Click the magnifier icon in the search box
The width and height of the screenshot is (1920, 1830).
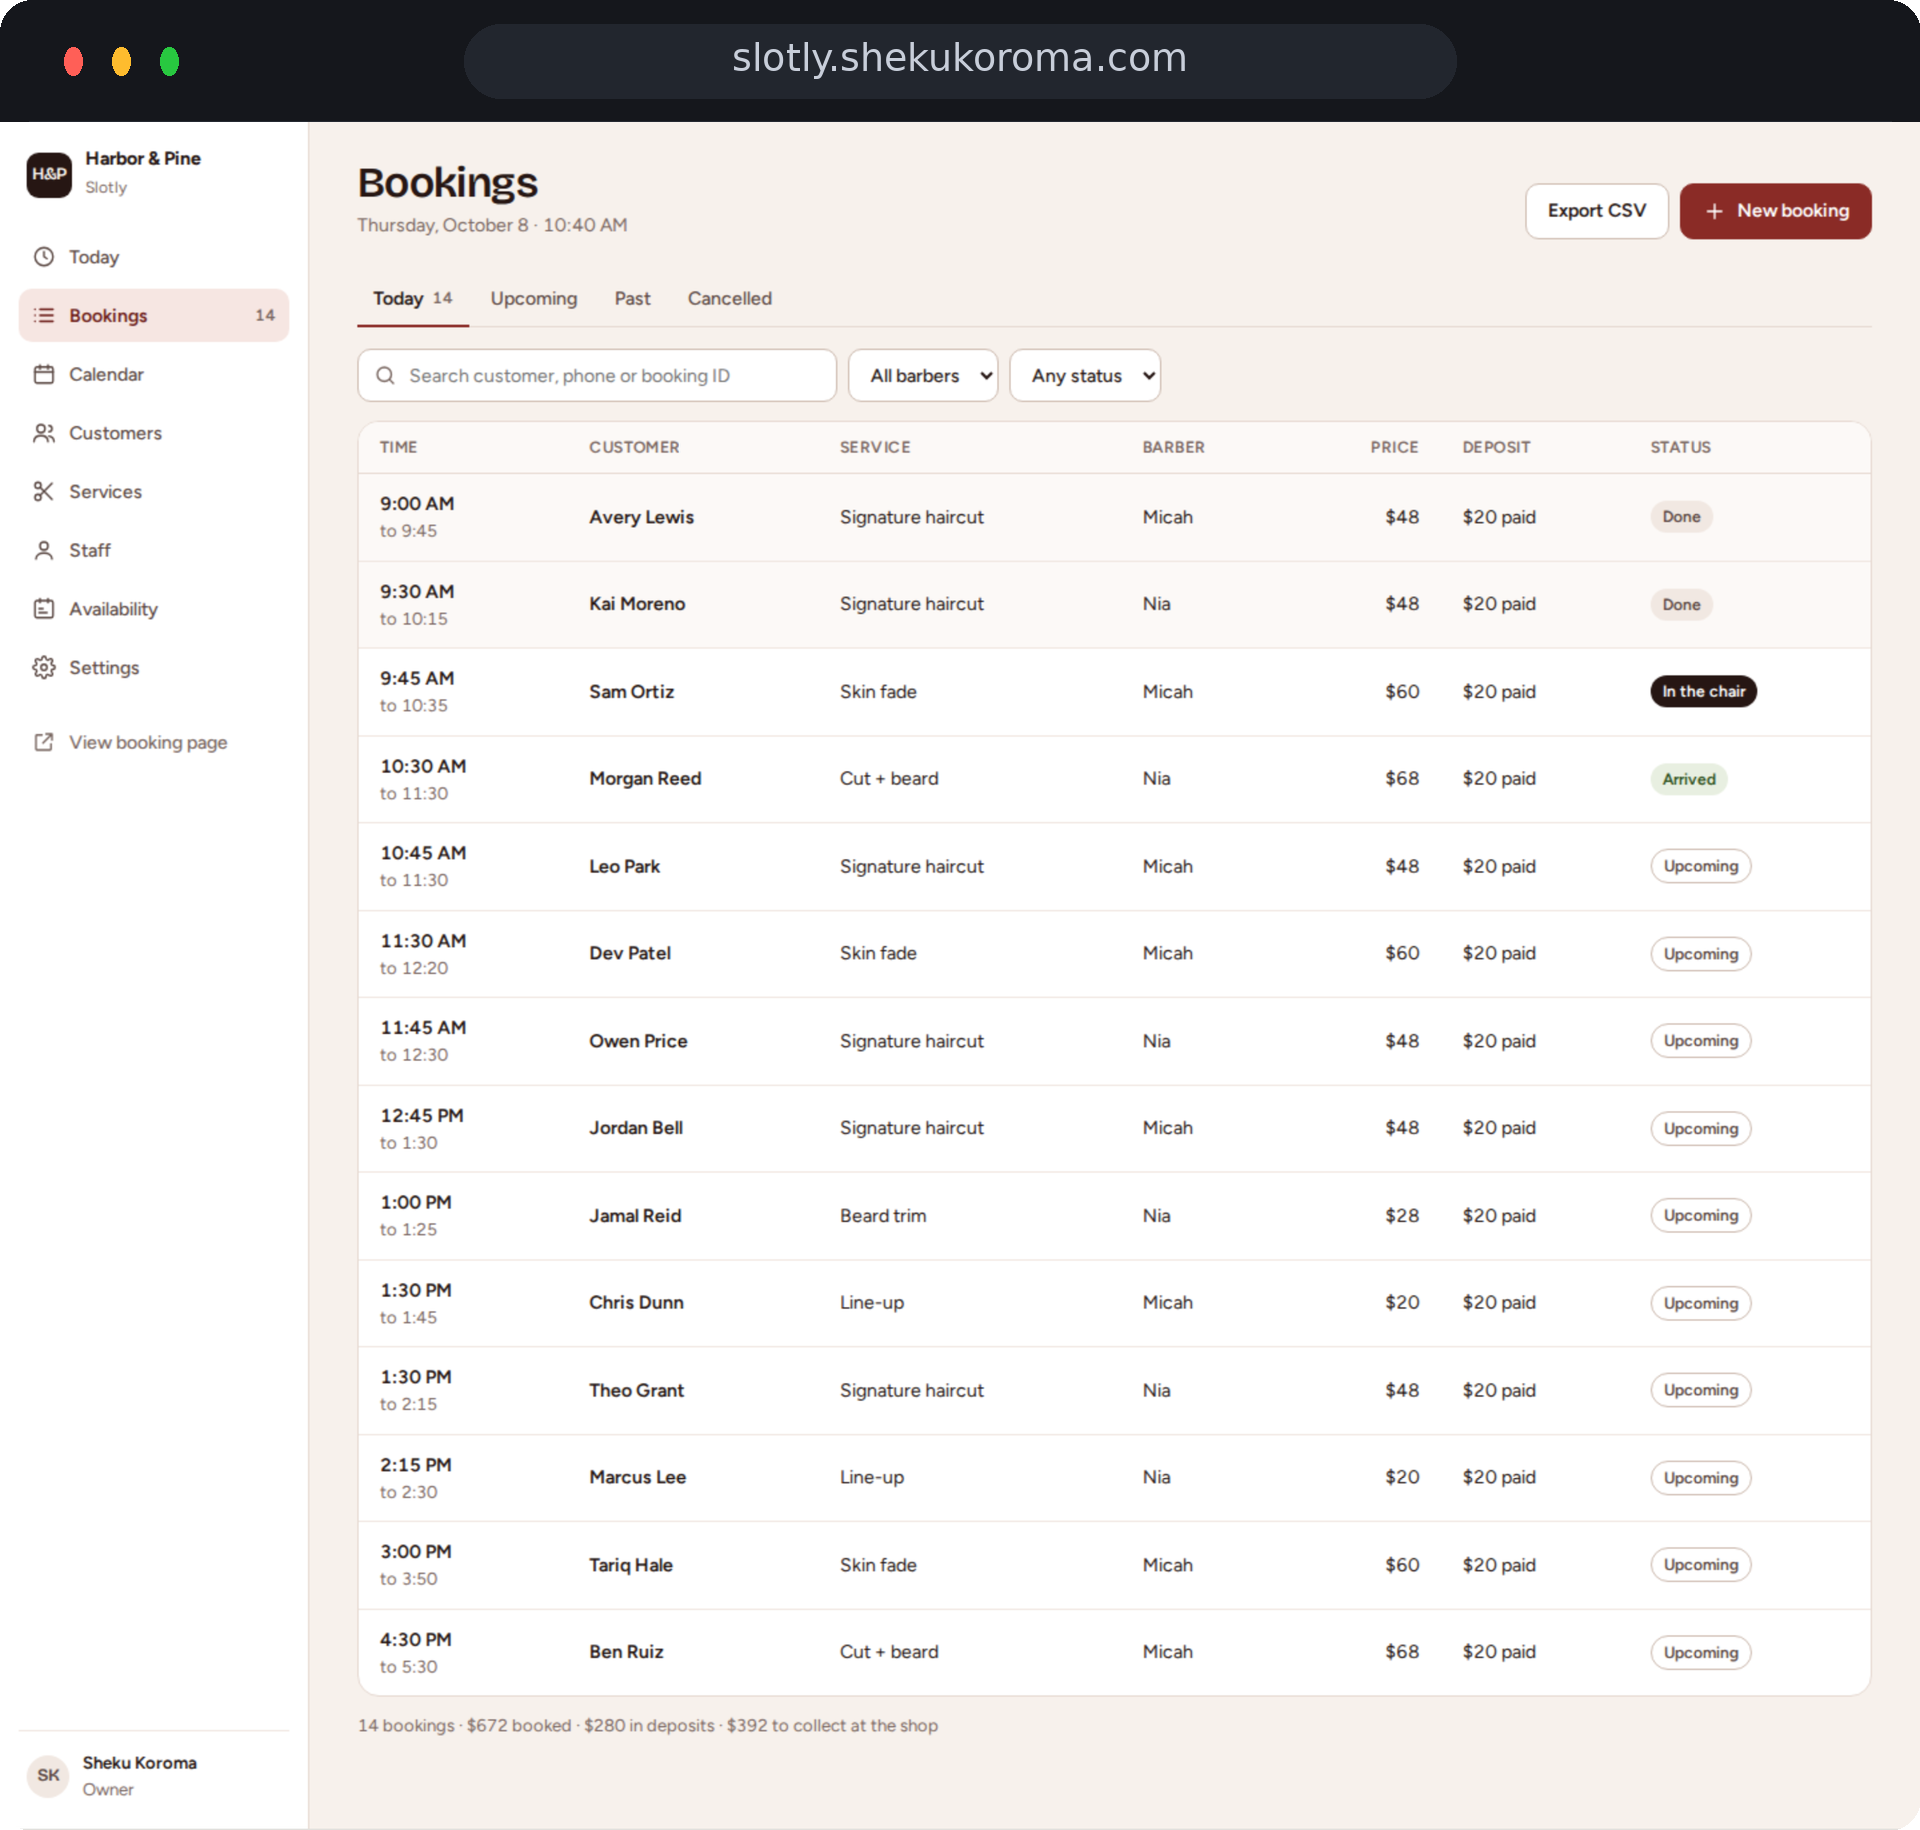pyautogui.click(x=385, y=375)
